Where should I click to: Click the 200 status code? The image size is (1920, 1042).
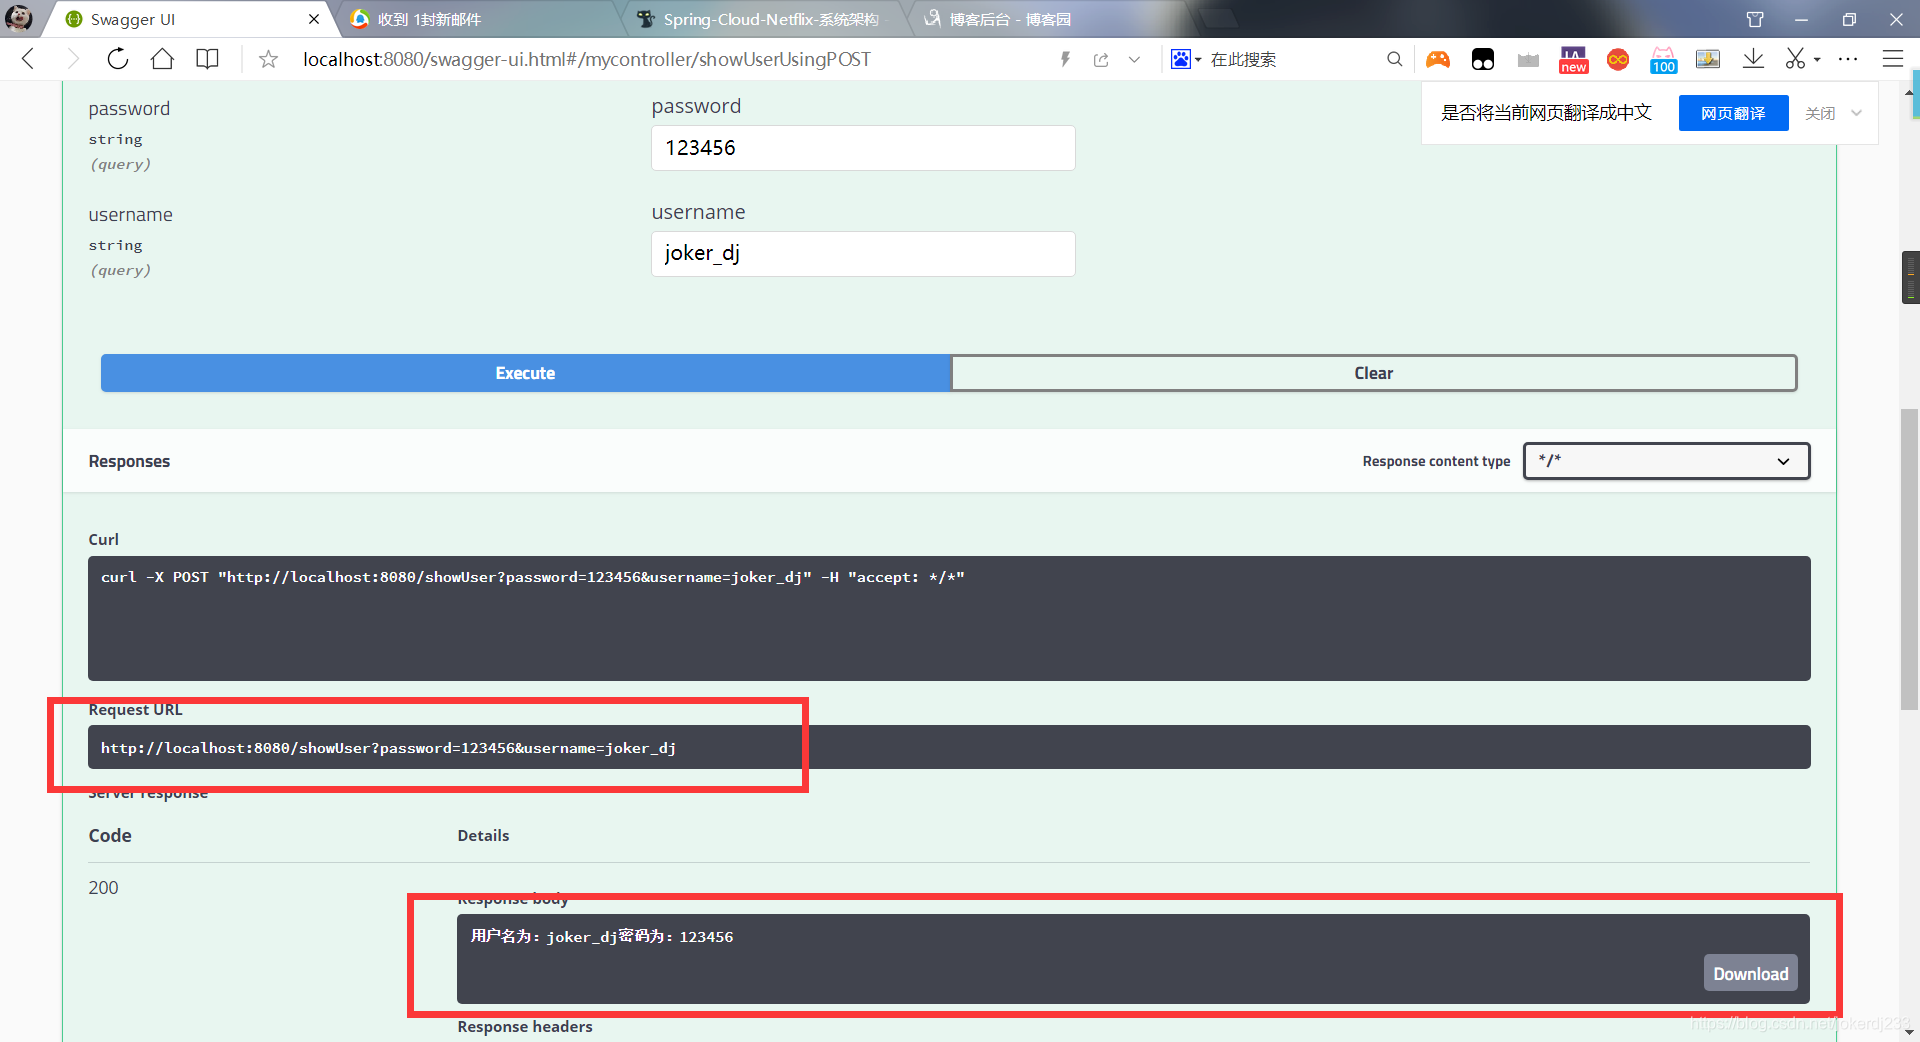point(103,888)
